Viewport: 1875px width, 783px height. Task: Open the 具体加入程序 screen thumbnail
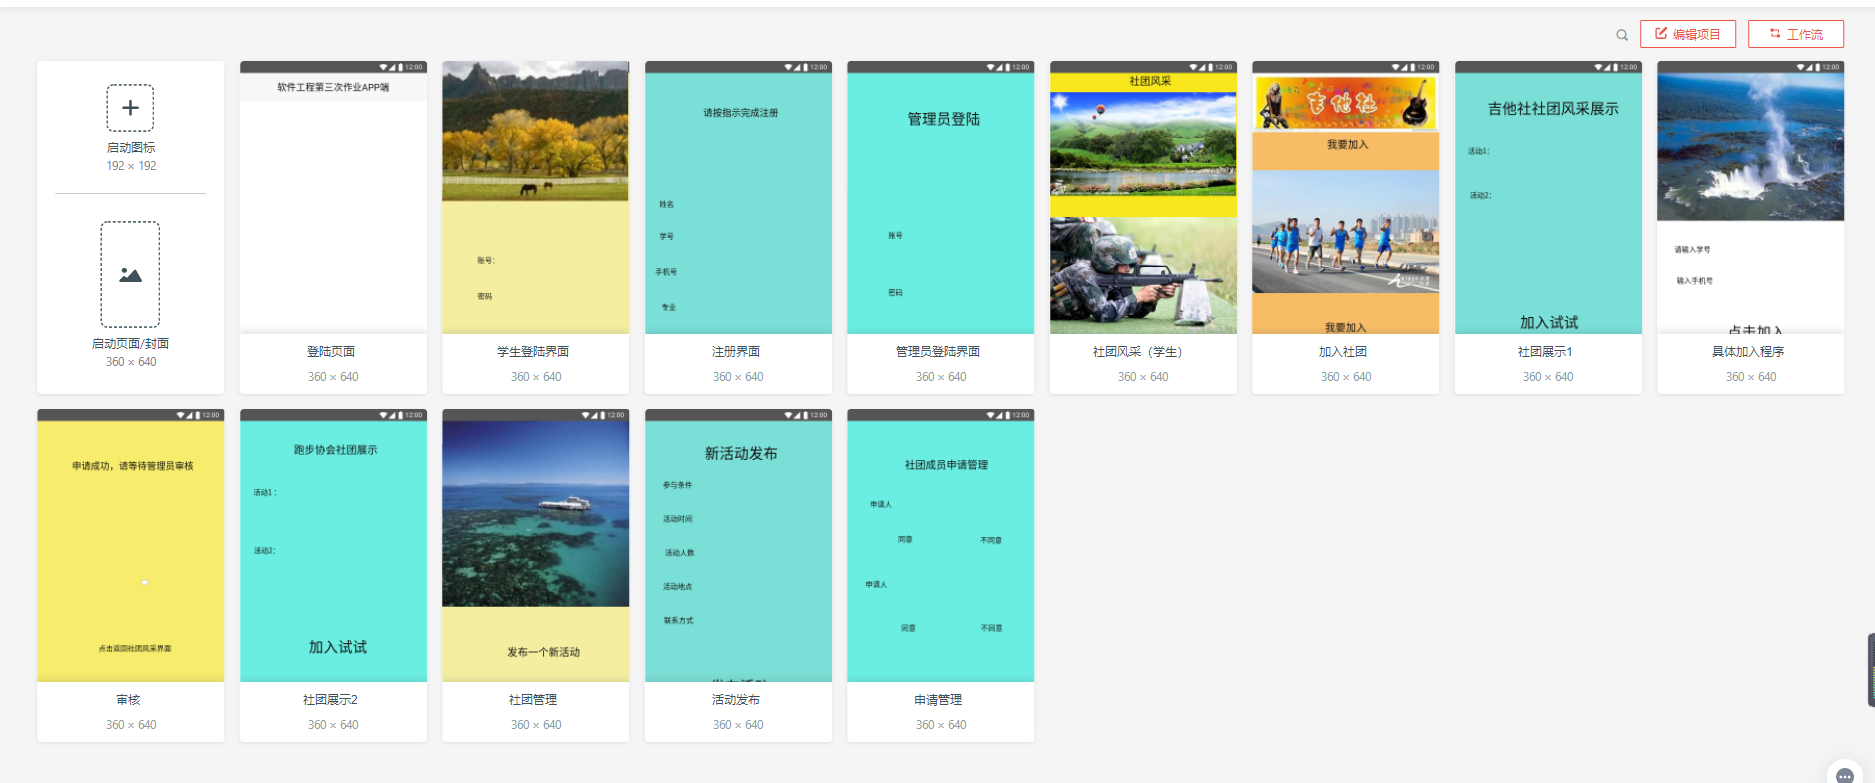(x=1751, y=197)
